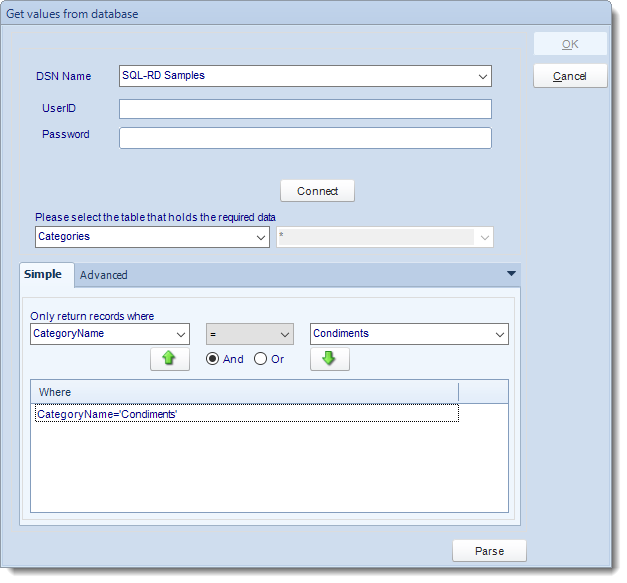Open the disabled column selector dropdown
627x583 pixels.
[485, 238]
